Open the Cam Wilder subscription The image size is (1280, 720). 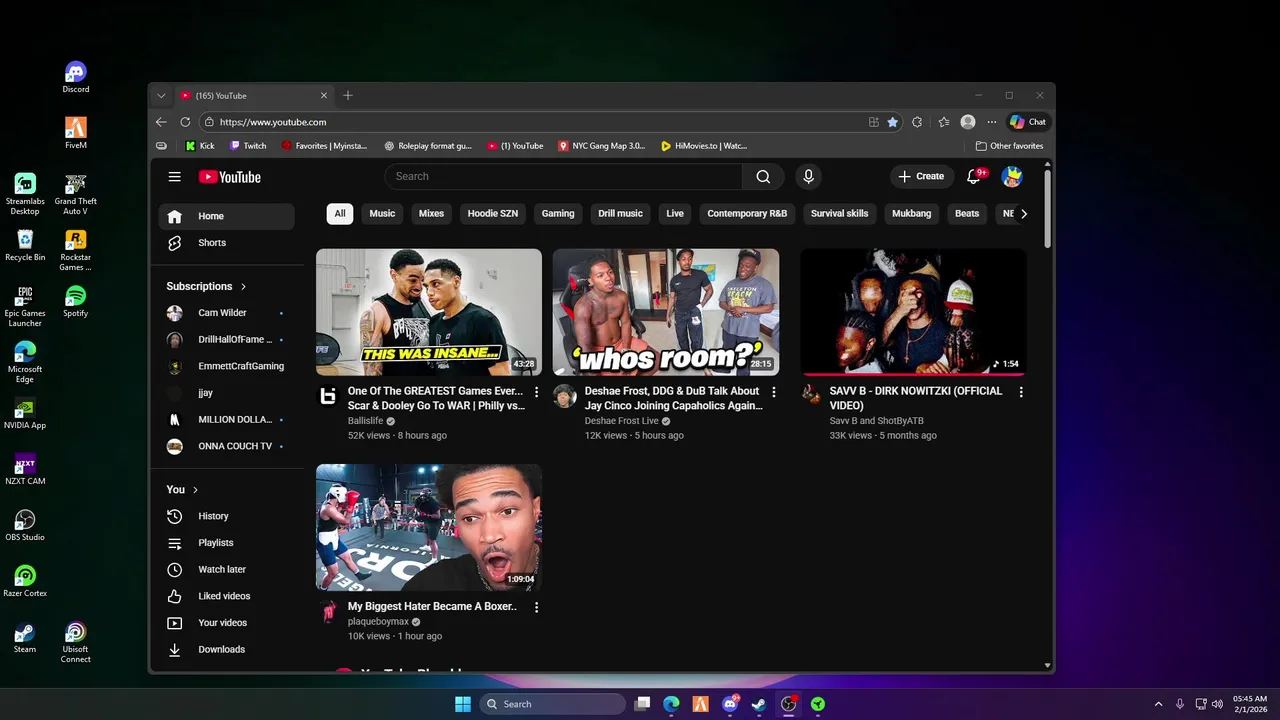226,313
